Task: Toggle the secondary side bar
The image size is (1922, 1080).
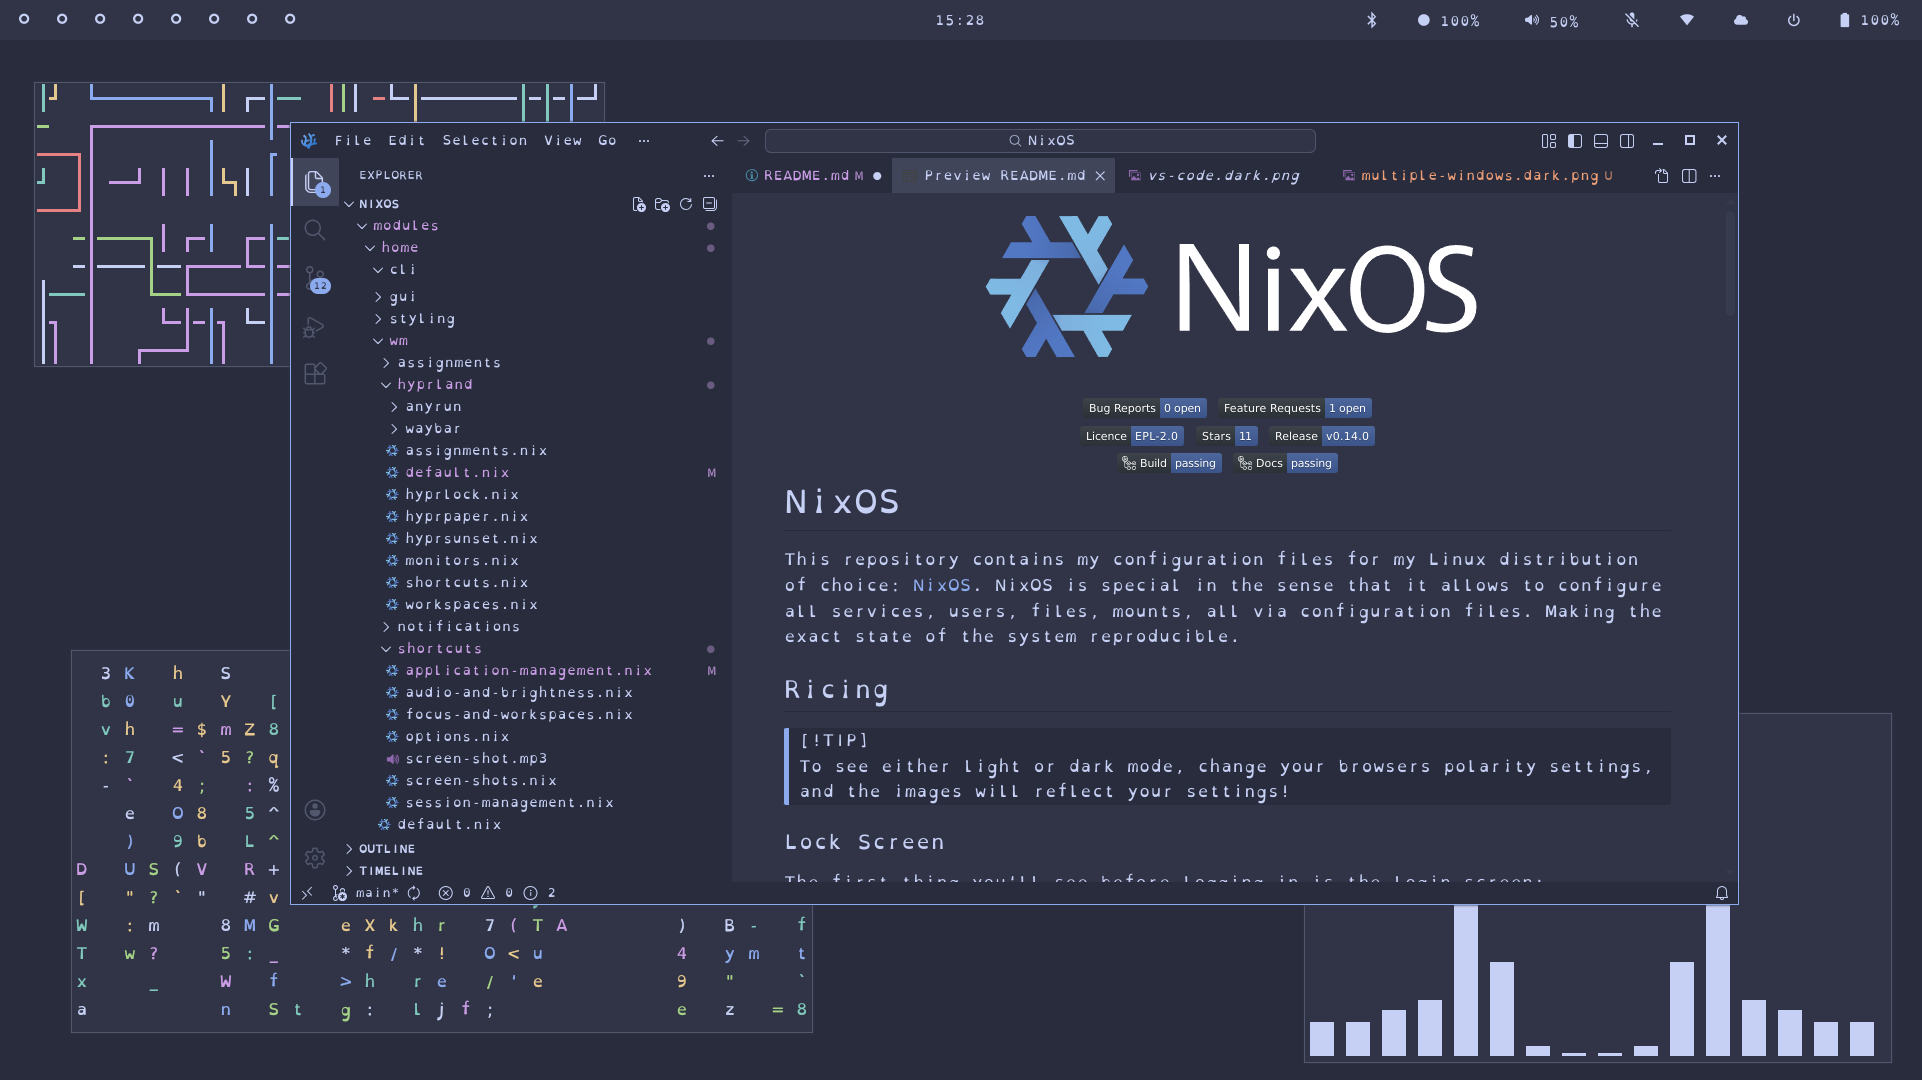Action: pos(1627,140)
